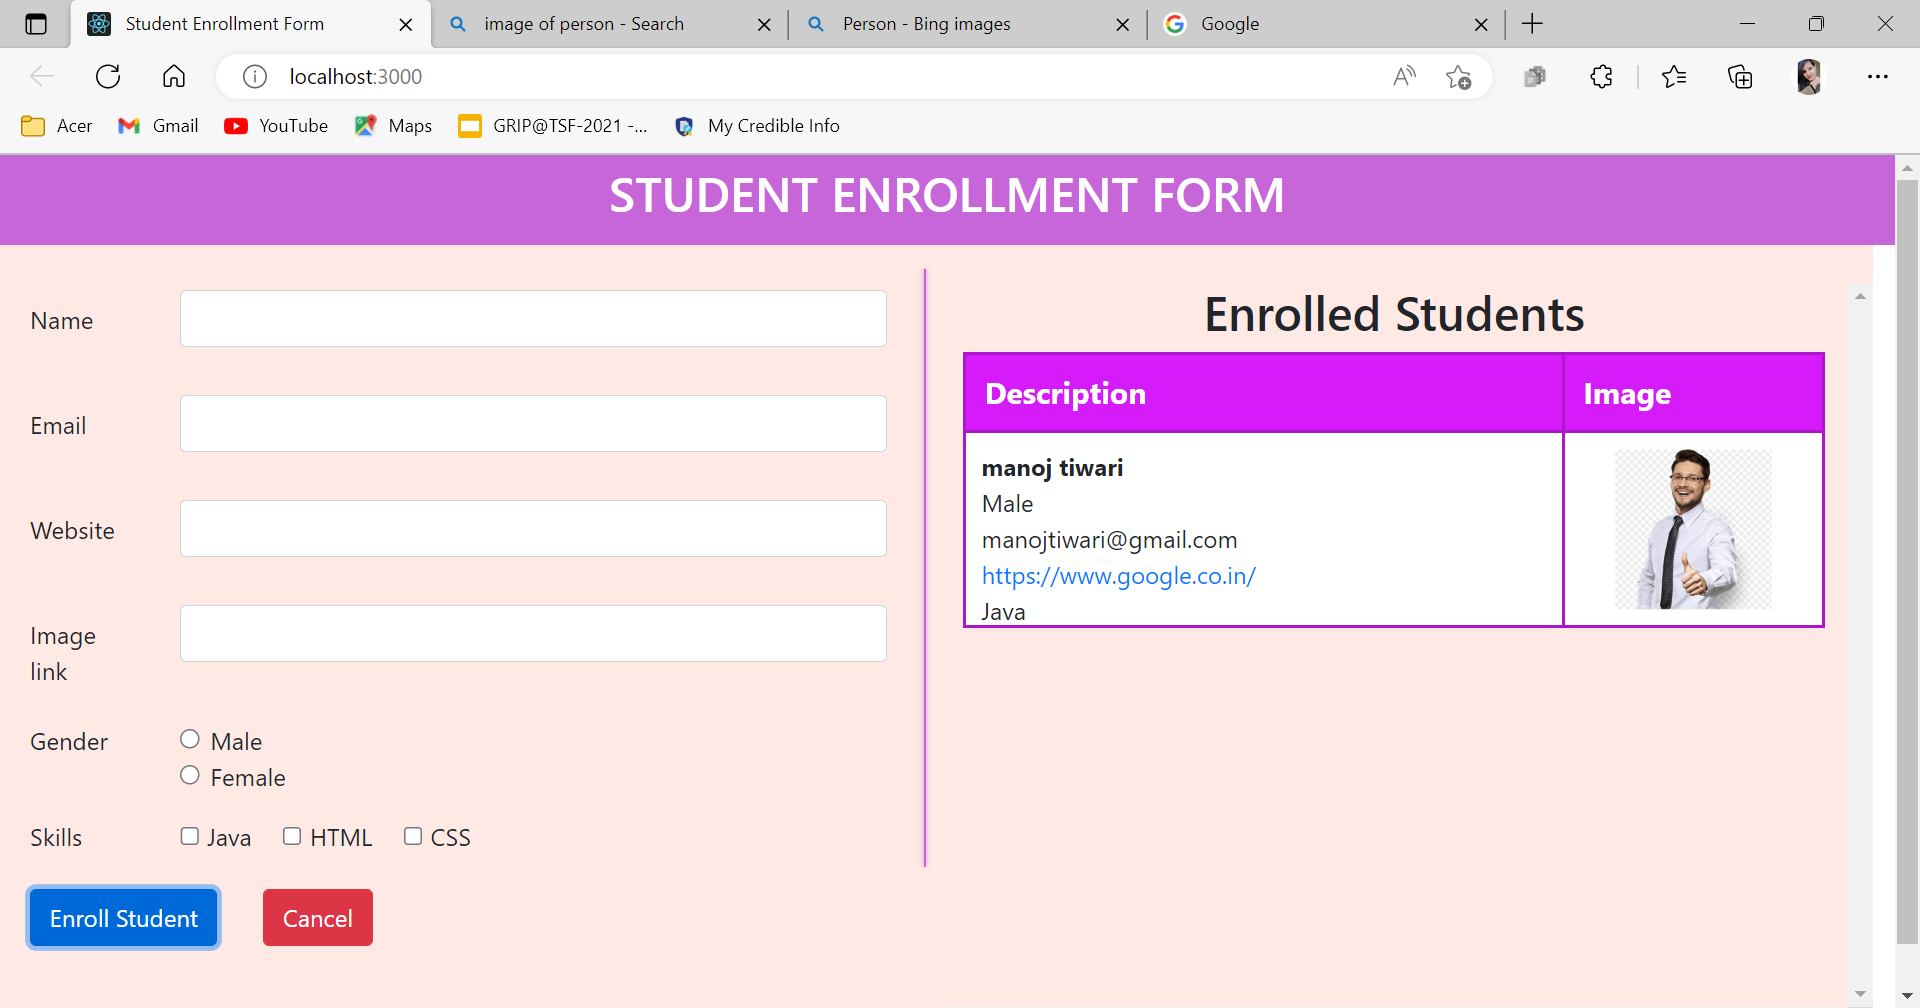This screenshot has width=1920, height=1008.
Task: Check the HTML skill checkbox
Action: click(x=292, y=836)
